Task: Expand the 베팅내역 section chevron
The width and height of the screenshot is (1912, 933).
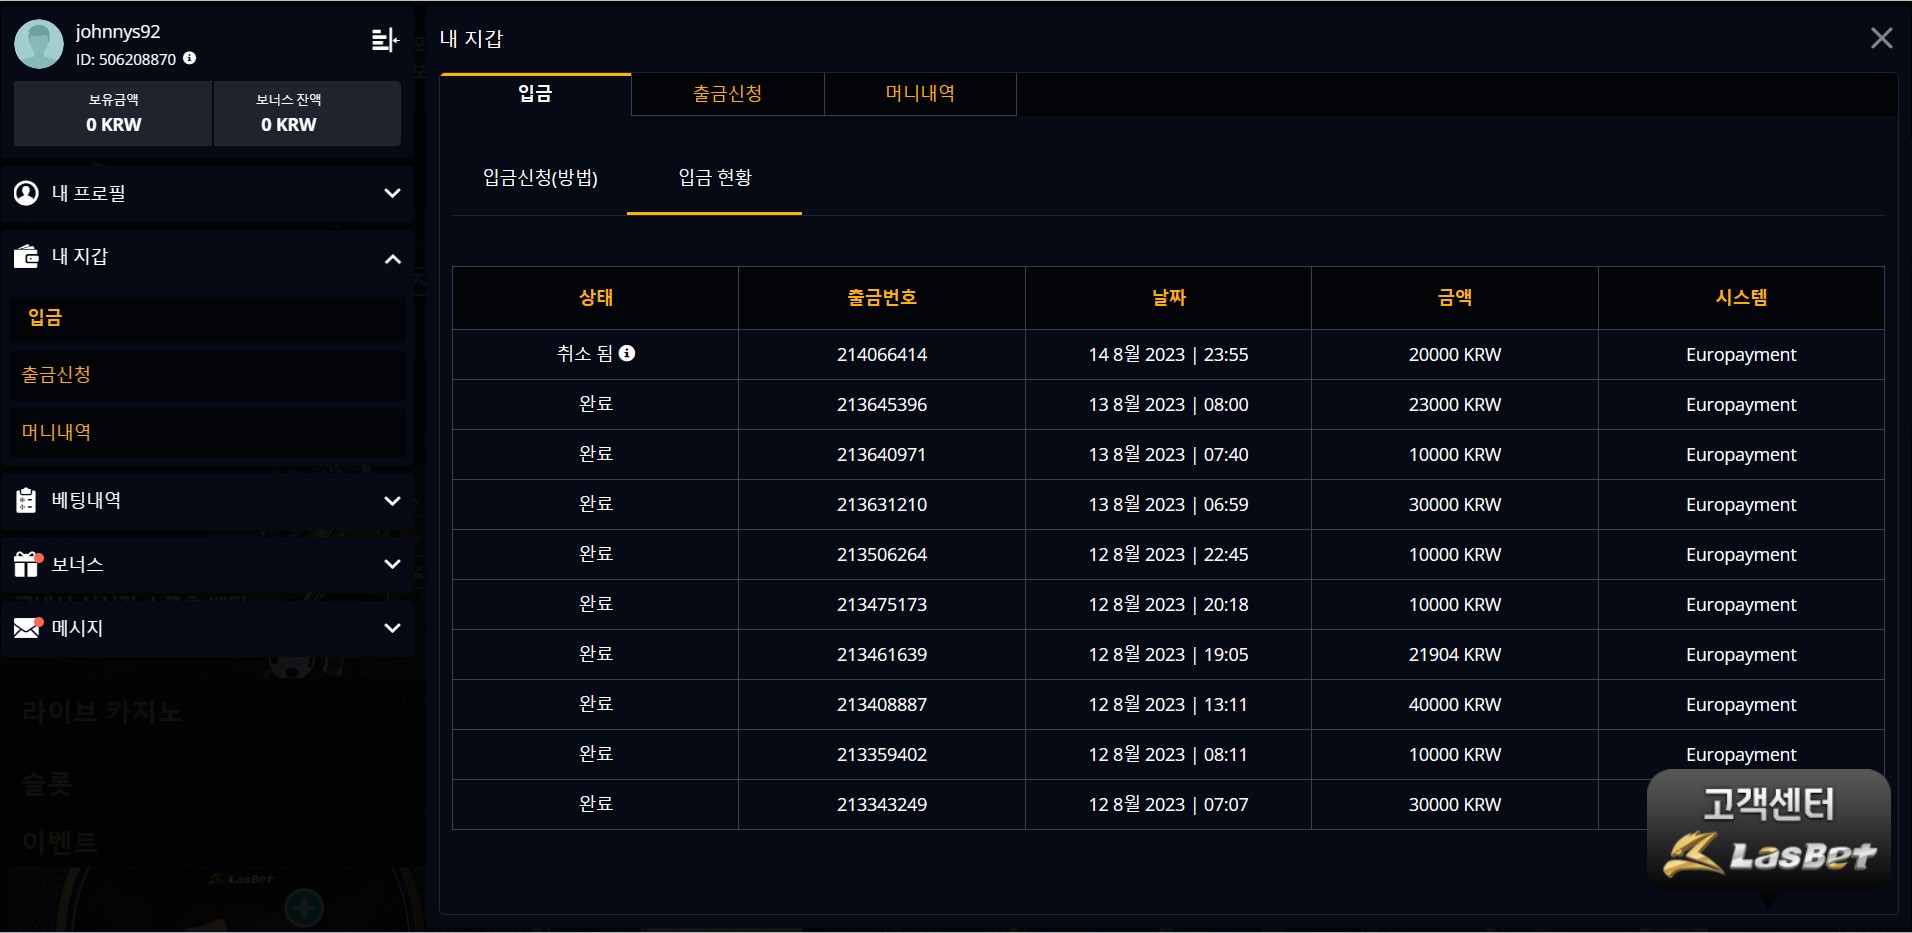Action: 392,500
